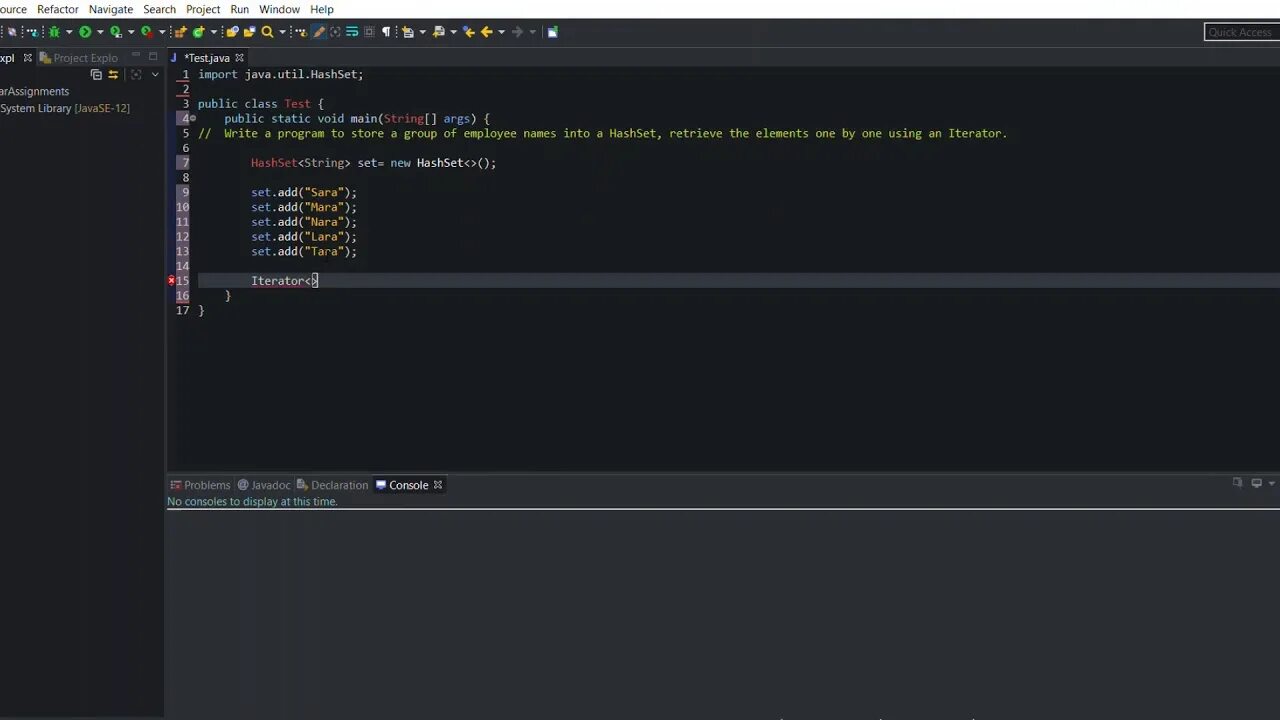Click the Forward navigation arrow
The width and height of the screenshot is (1280, 720).
[517, 32]
